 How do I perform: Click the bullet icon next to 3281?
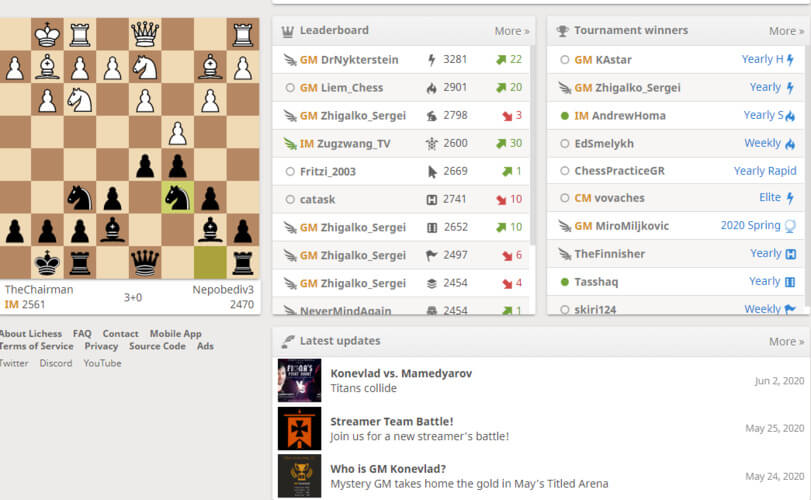[431, 59]
